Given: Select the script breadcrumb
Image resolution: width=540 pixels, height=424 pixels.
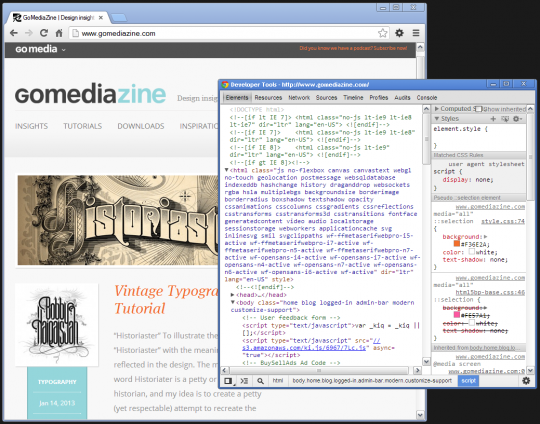Looking at the screenshot, I should coord(468,381).
